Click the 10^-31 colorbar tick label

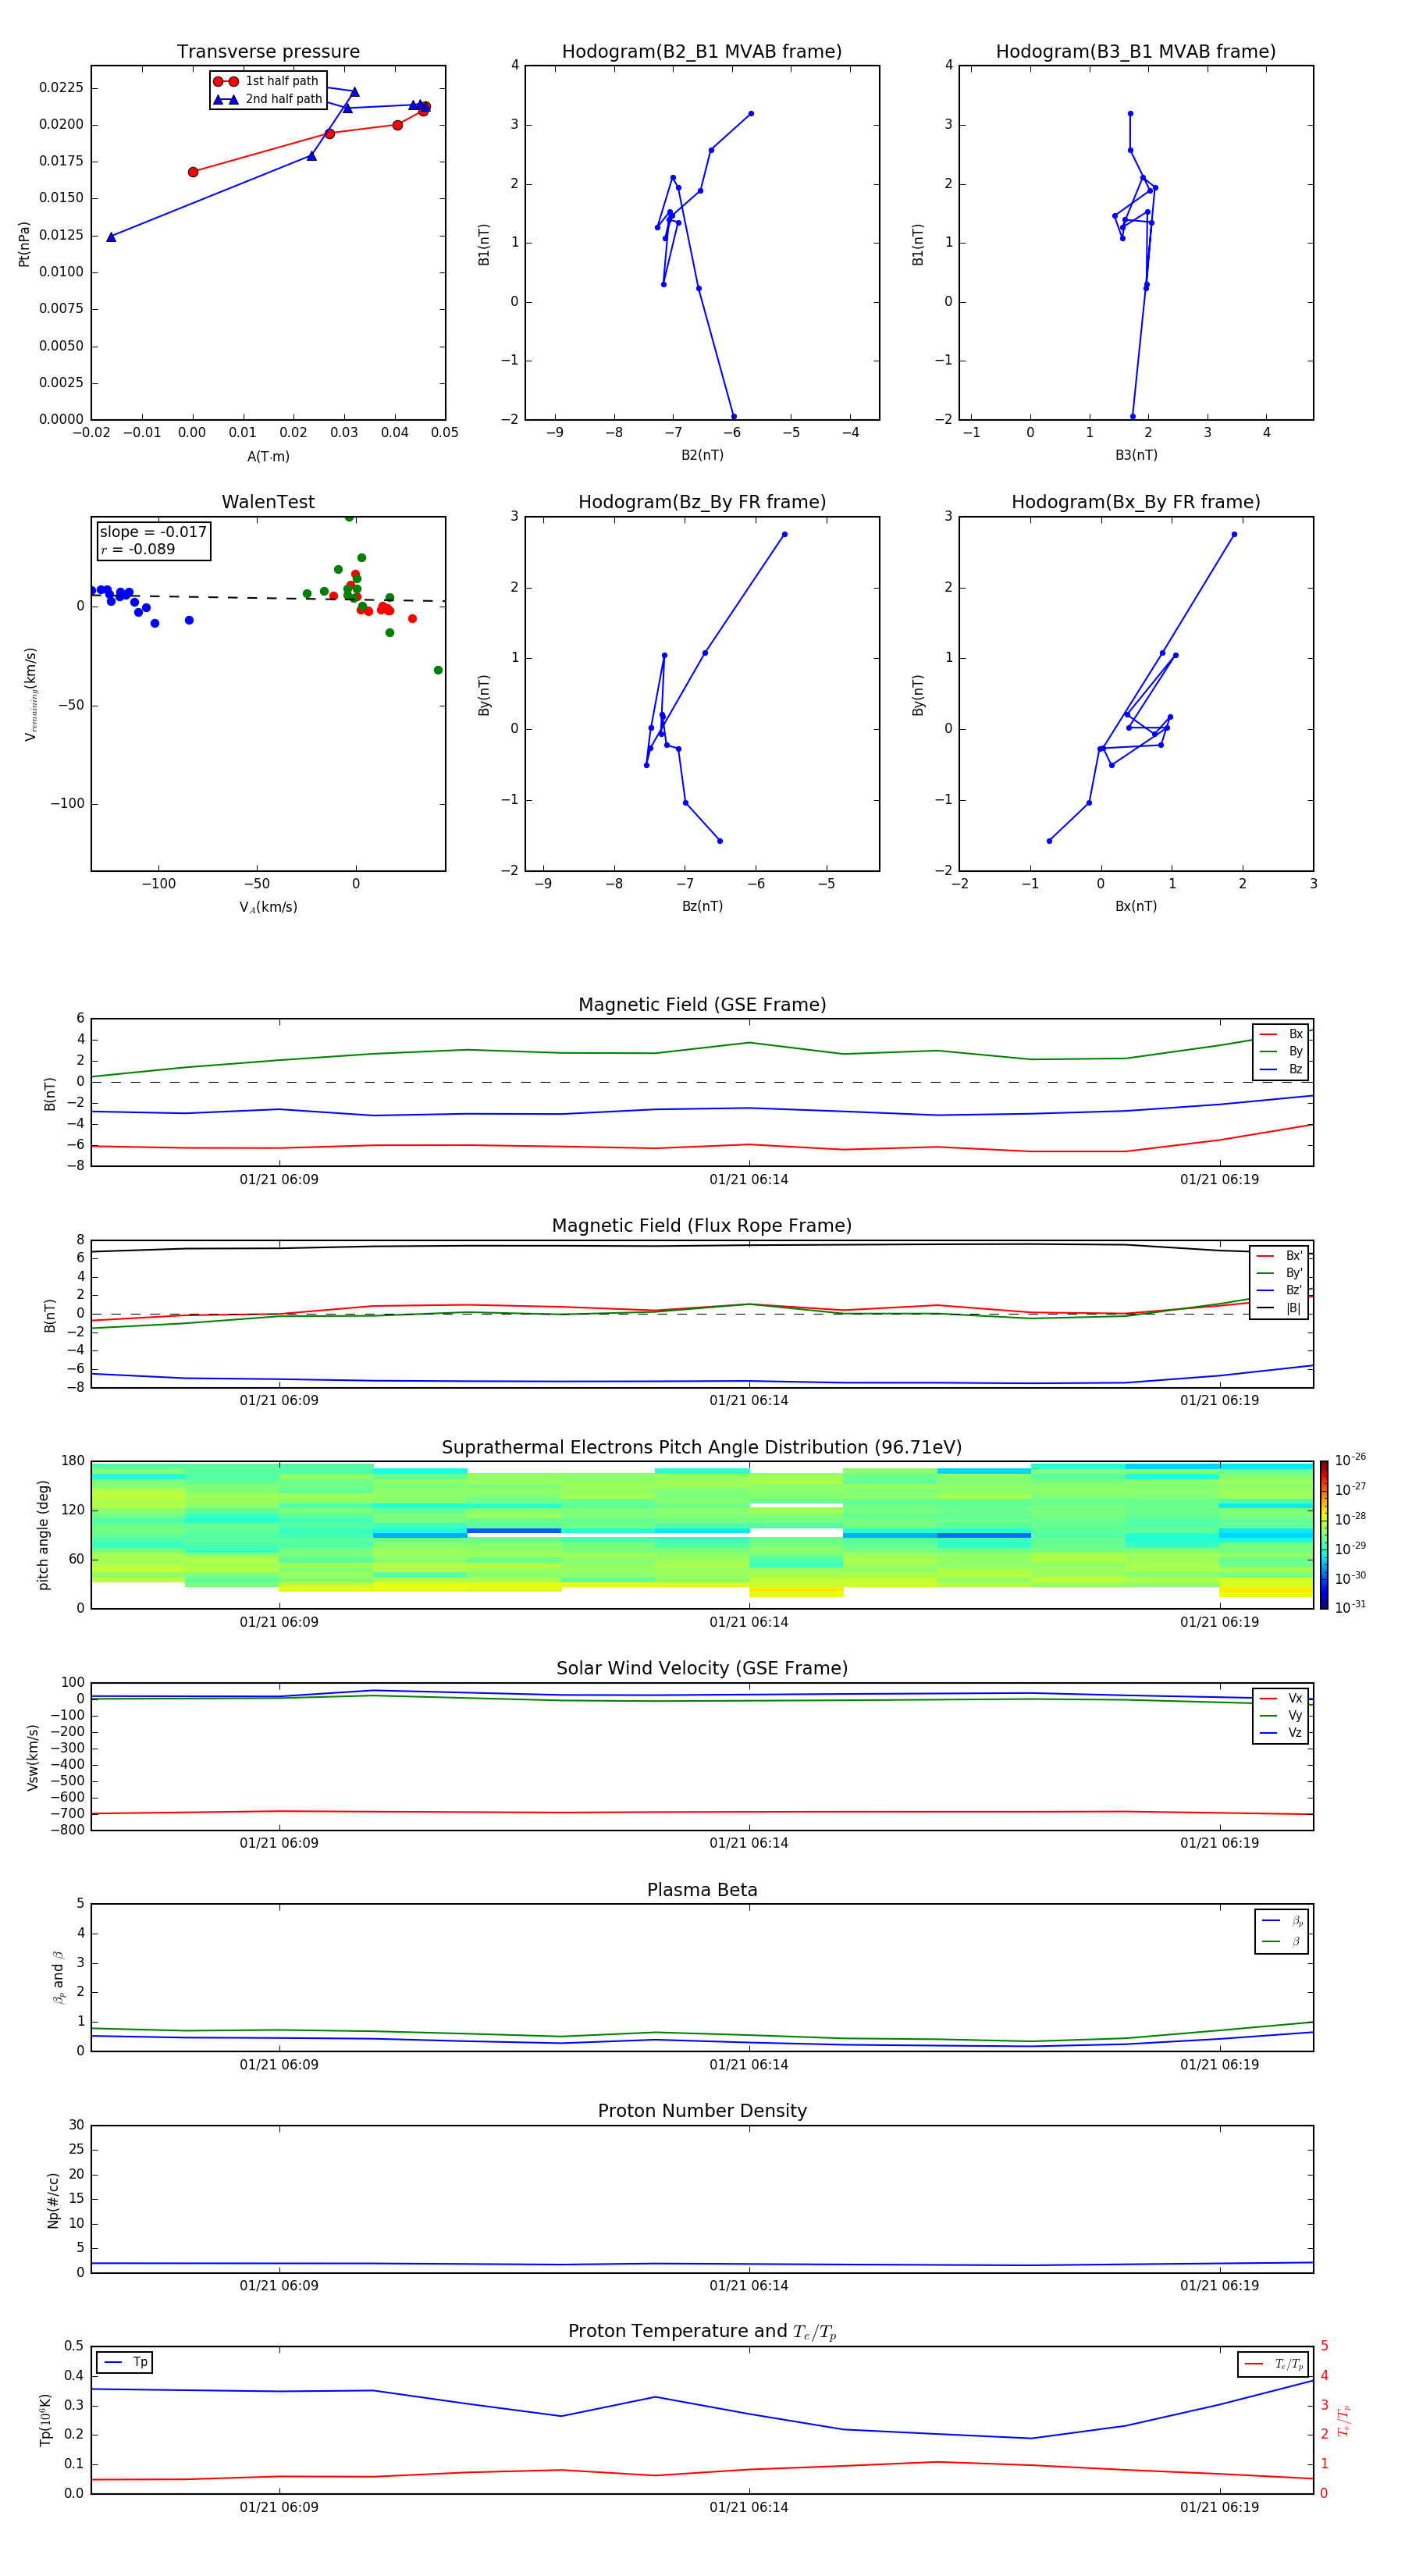click(x=1350, y=1607)
